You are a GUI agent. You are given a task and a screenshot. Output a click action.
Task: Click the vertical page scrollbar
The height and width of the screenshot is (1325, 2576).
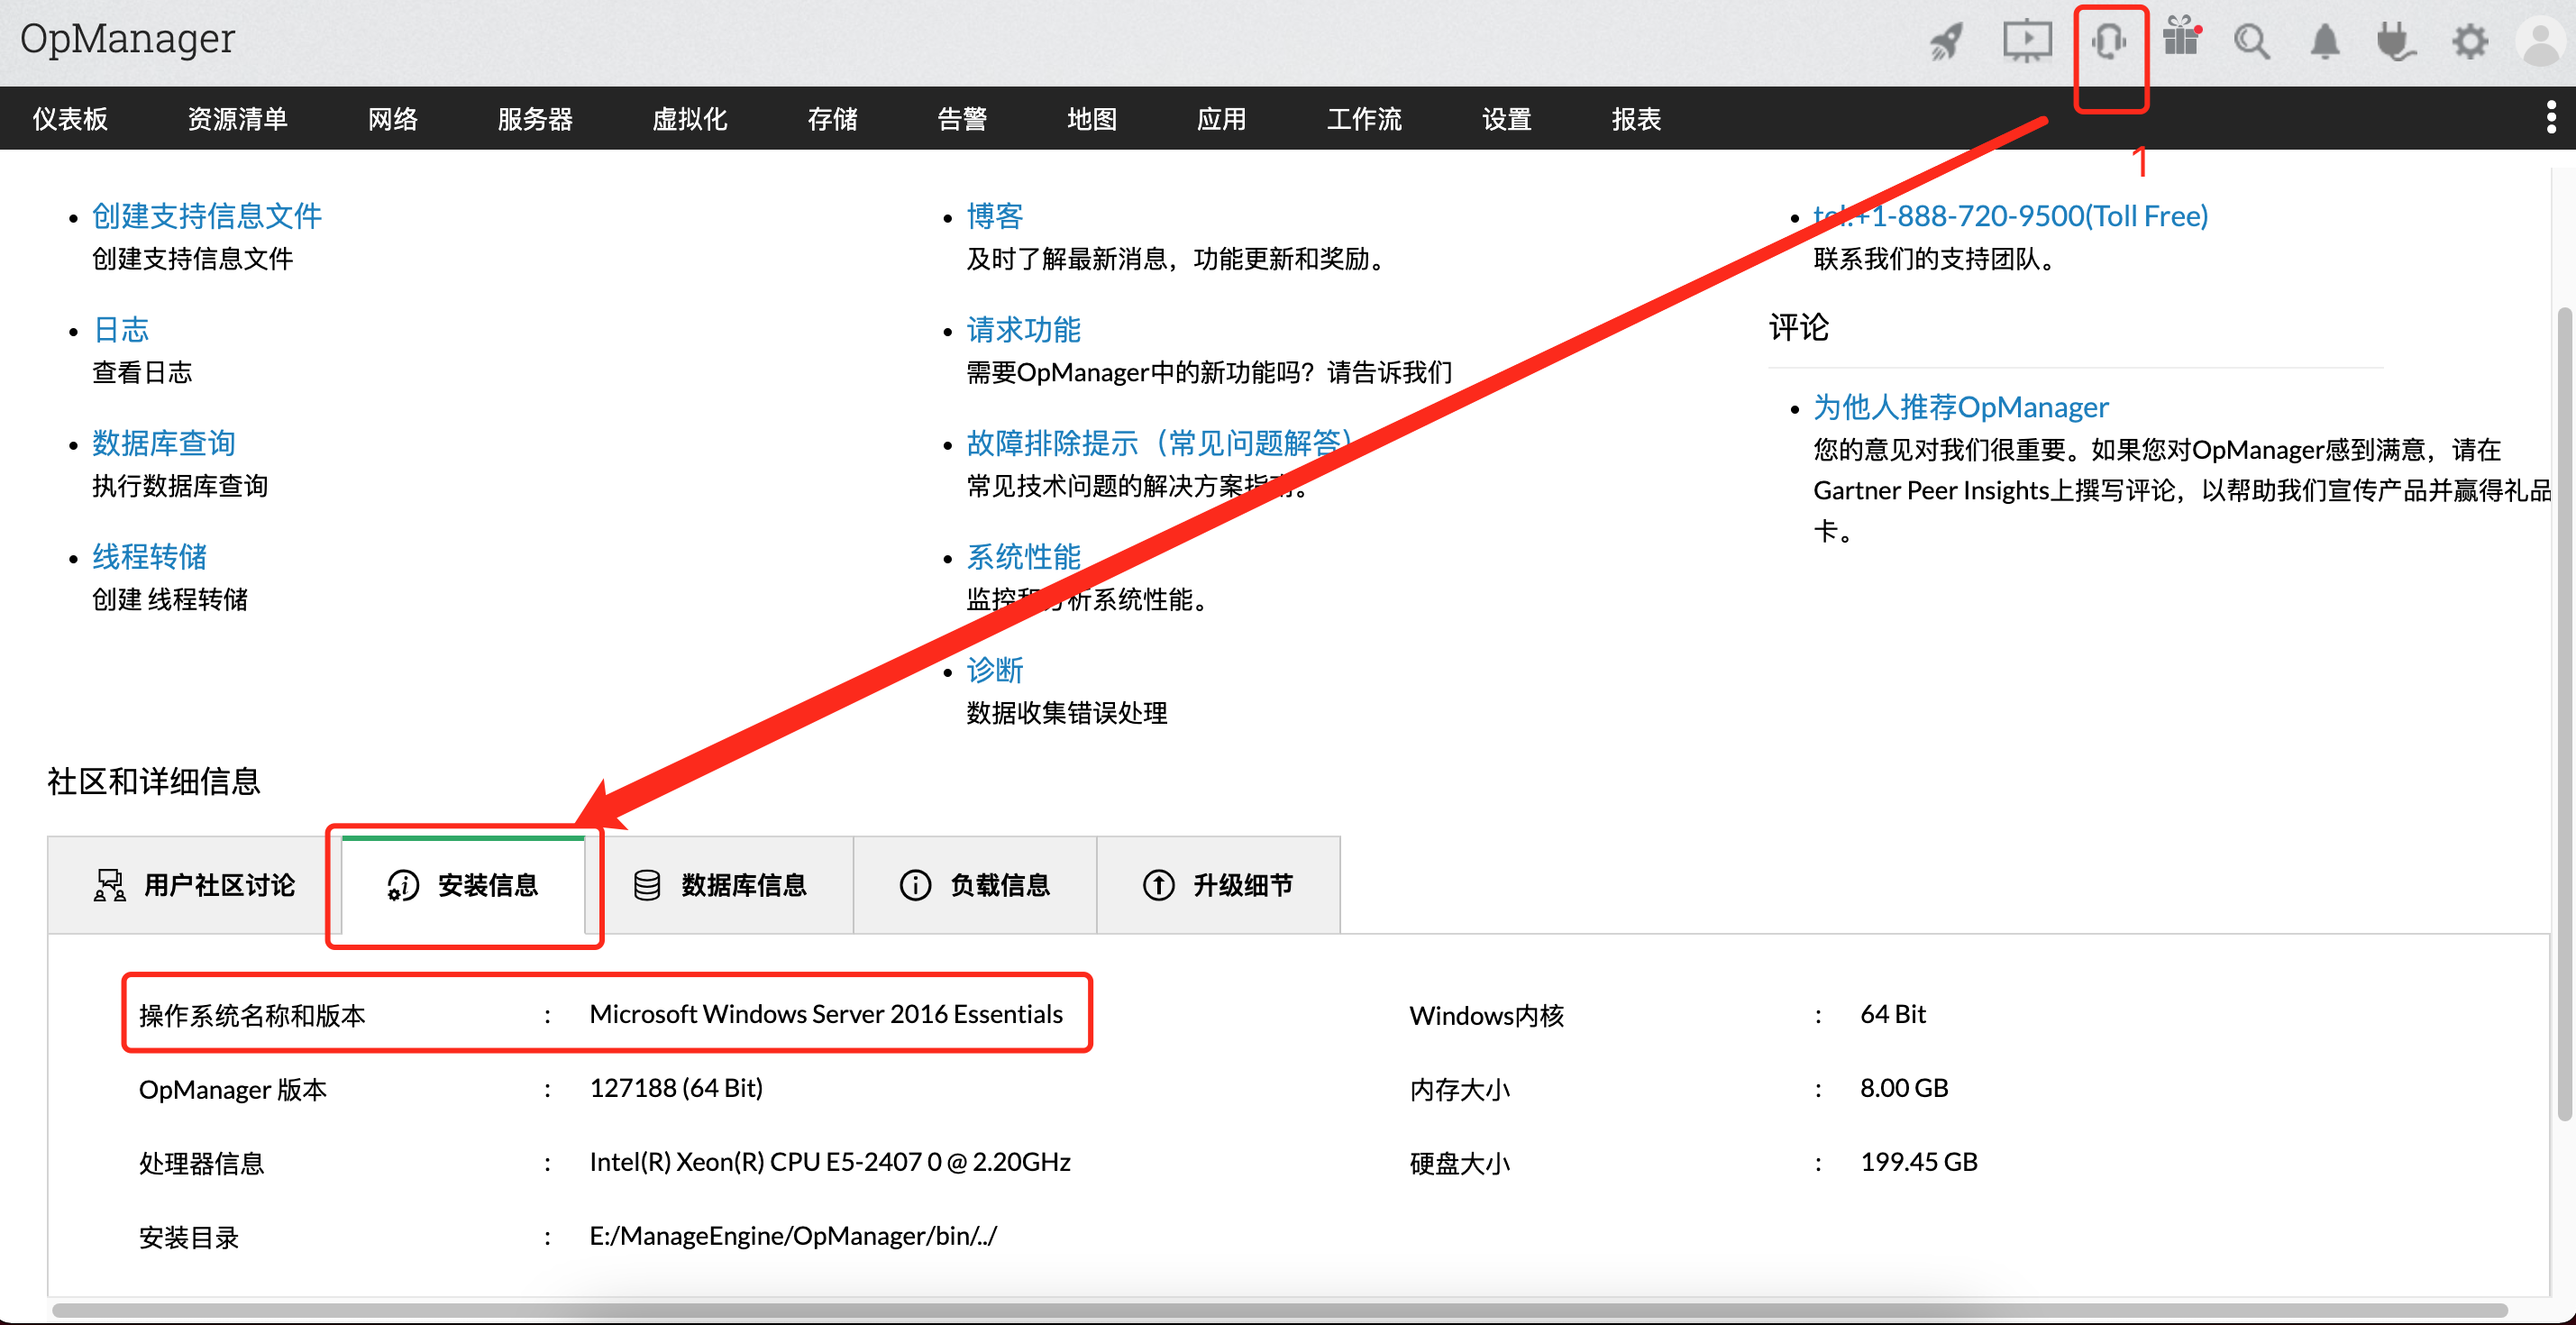point(2565,714)
